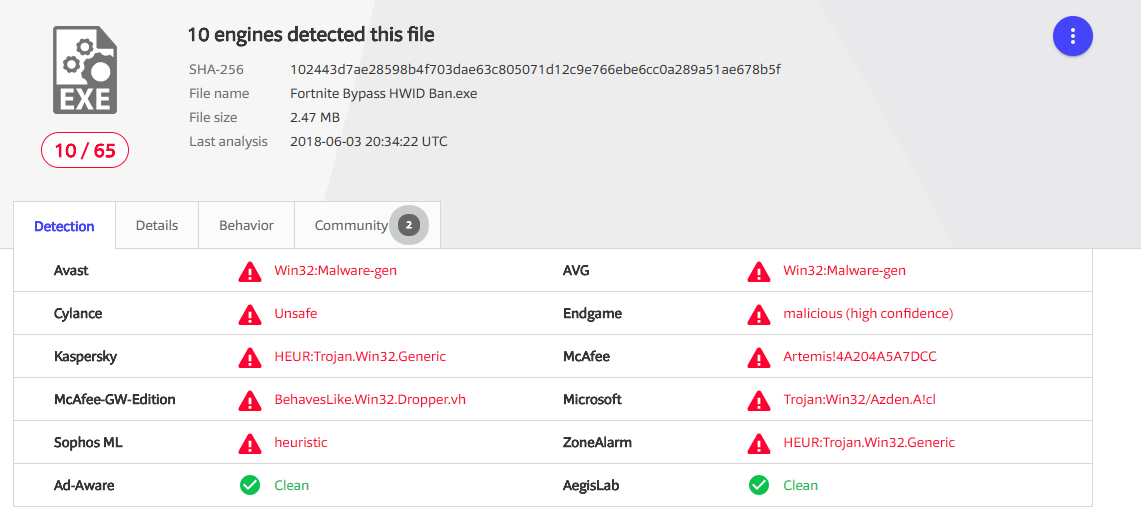Click the red warning icon for McAfee
The image size is (1141, 507).
click(759, 357)
